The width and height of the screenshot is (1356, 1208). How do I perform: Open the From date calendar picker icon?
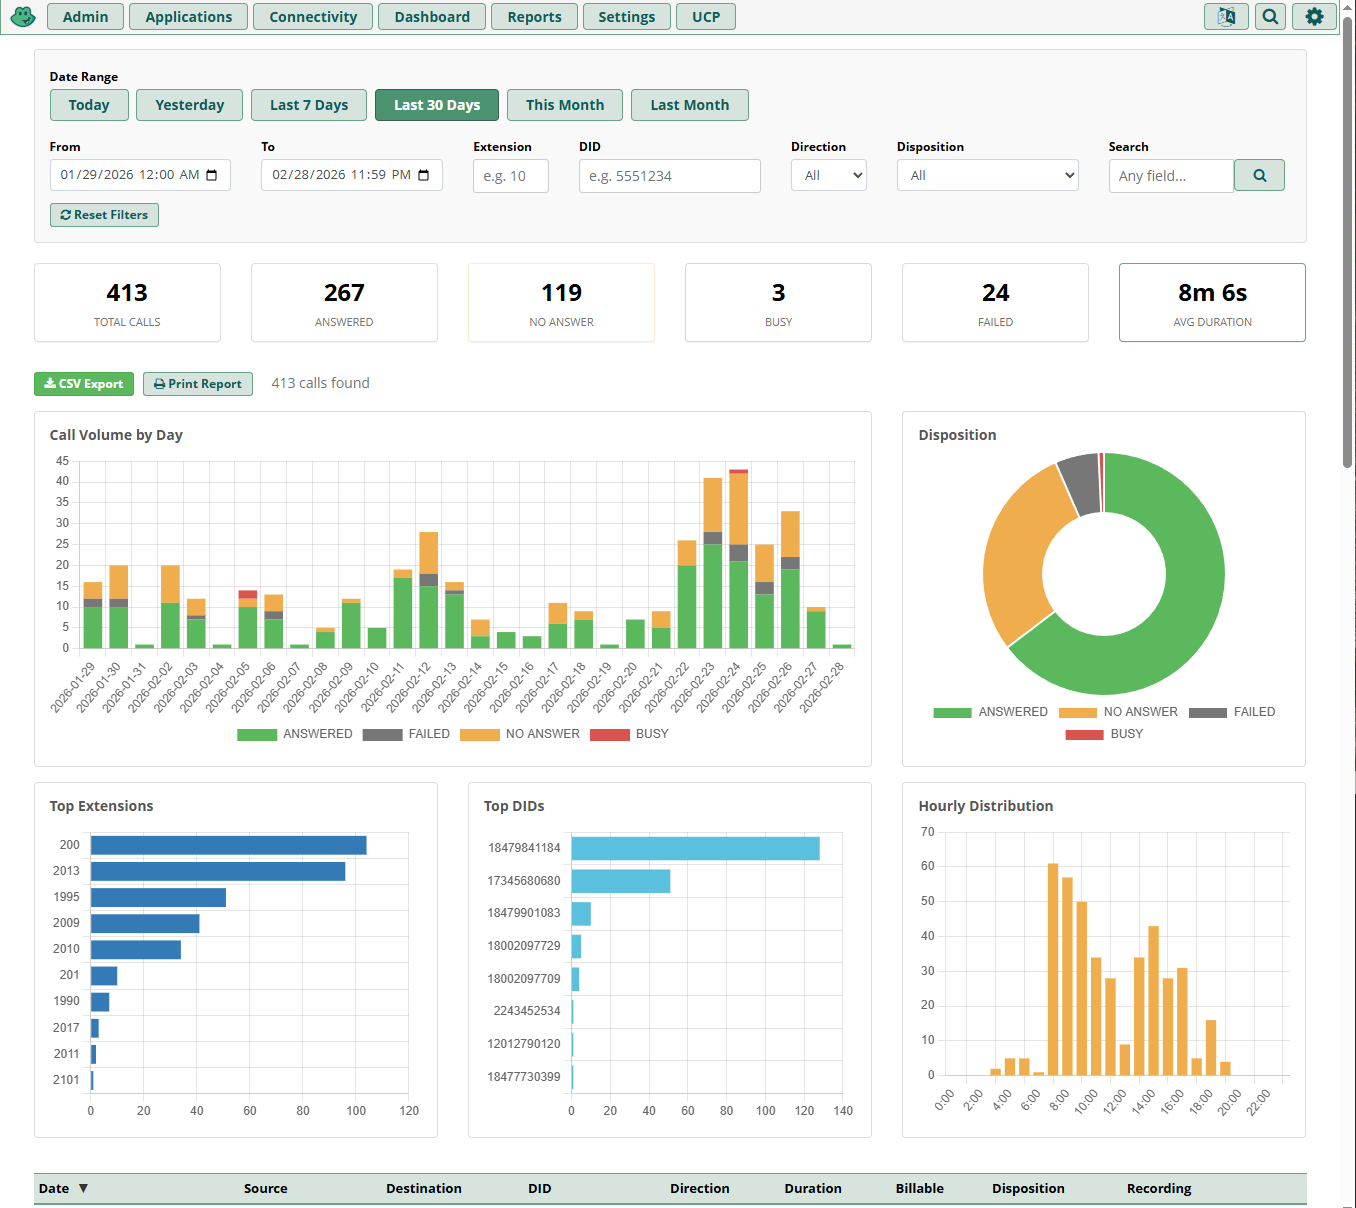tap(212, 174)
